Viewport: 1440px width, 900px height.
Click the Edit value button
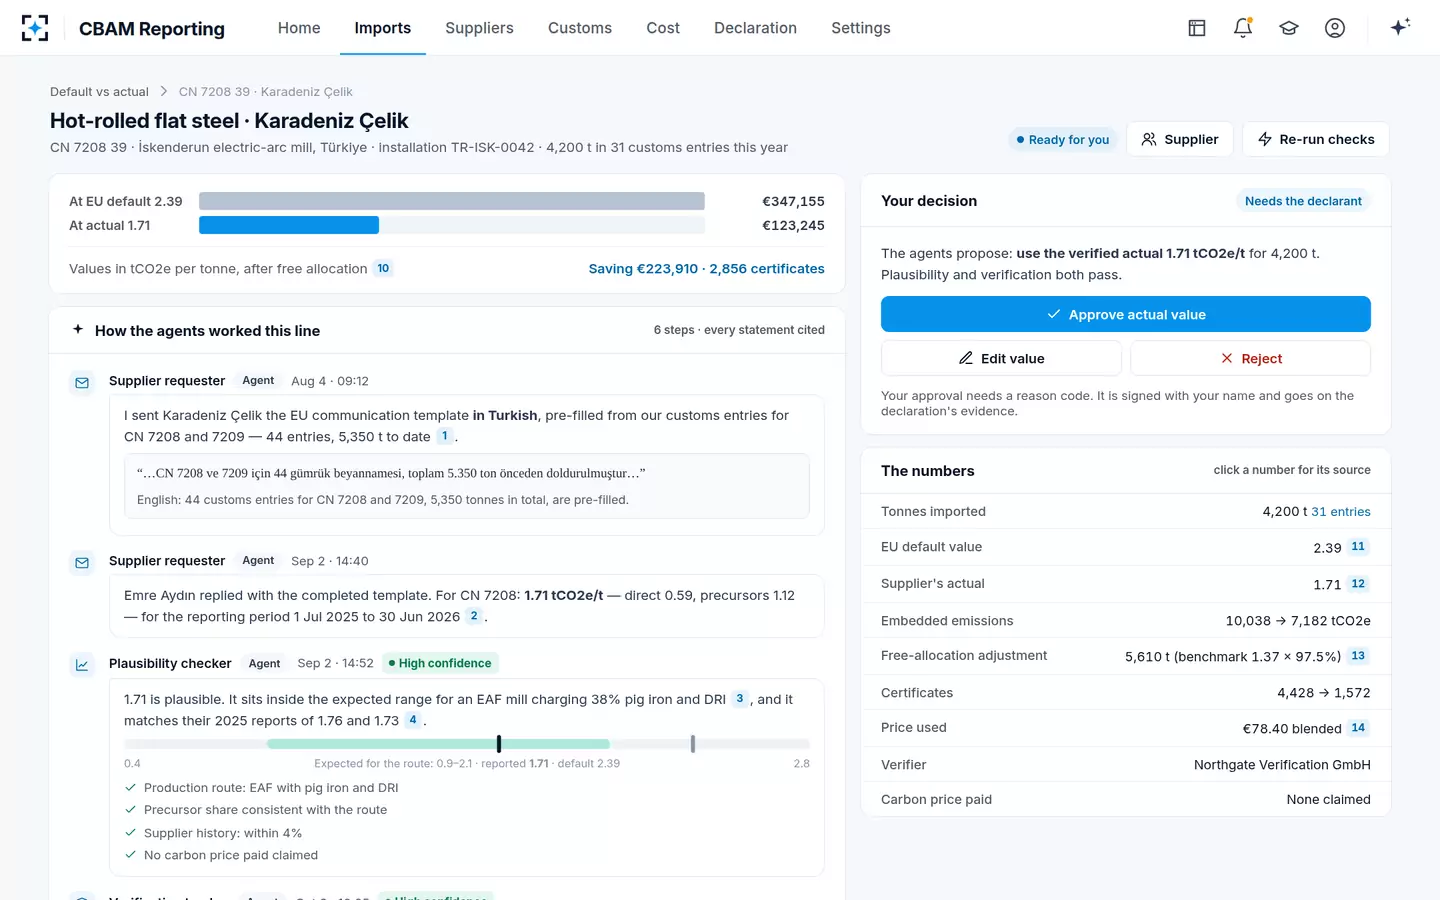[1001, 358]
